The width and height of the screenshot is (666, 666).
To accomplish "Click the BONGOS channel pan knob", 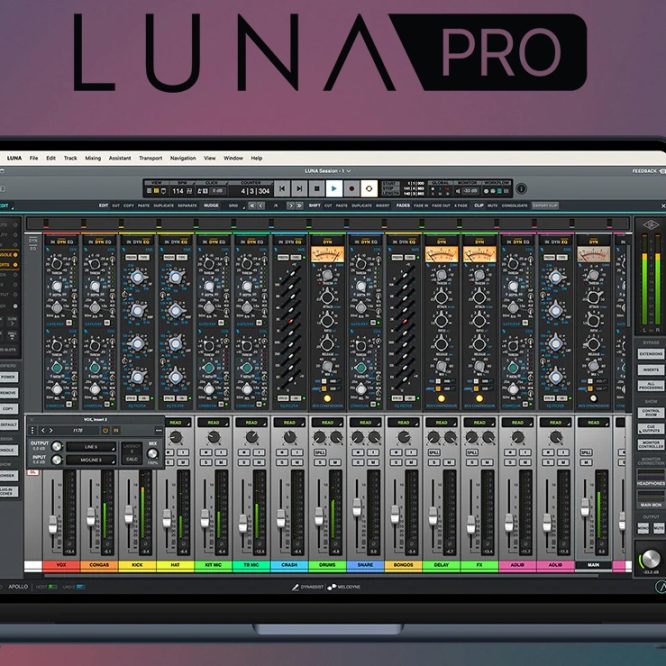I will click(404, 437).
